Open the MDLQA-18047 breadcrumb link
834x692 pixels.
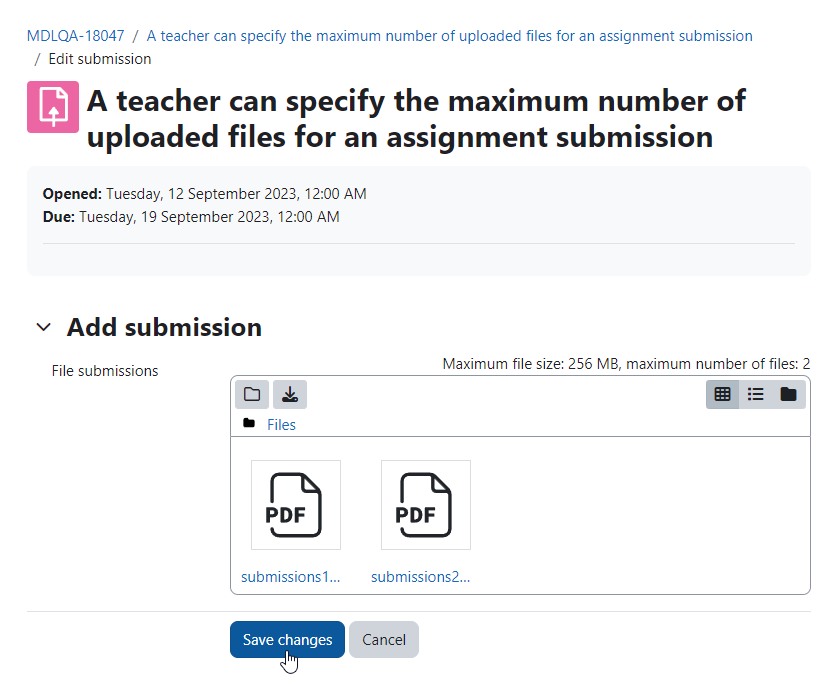[76, 36]
